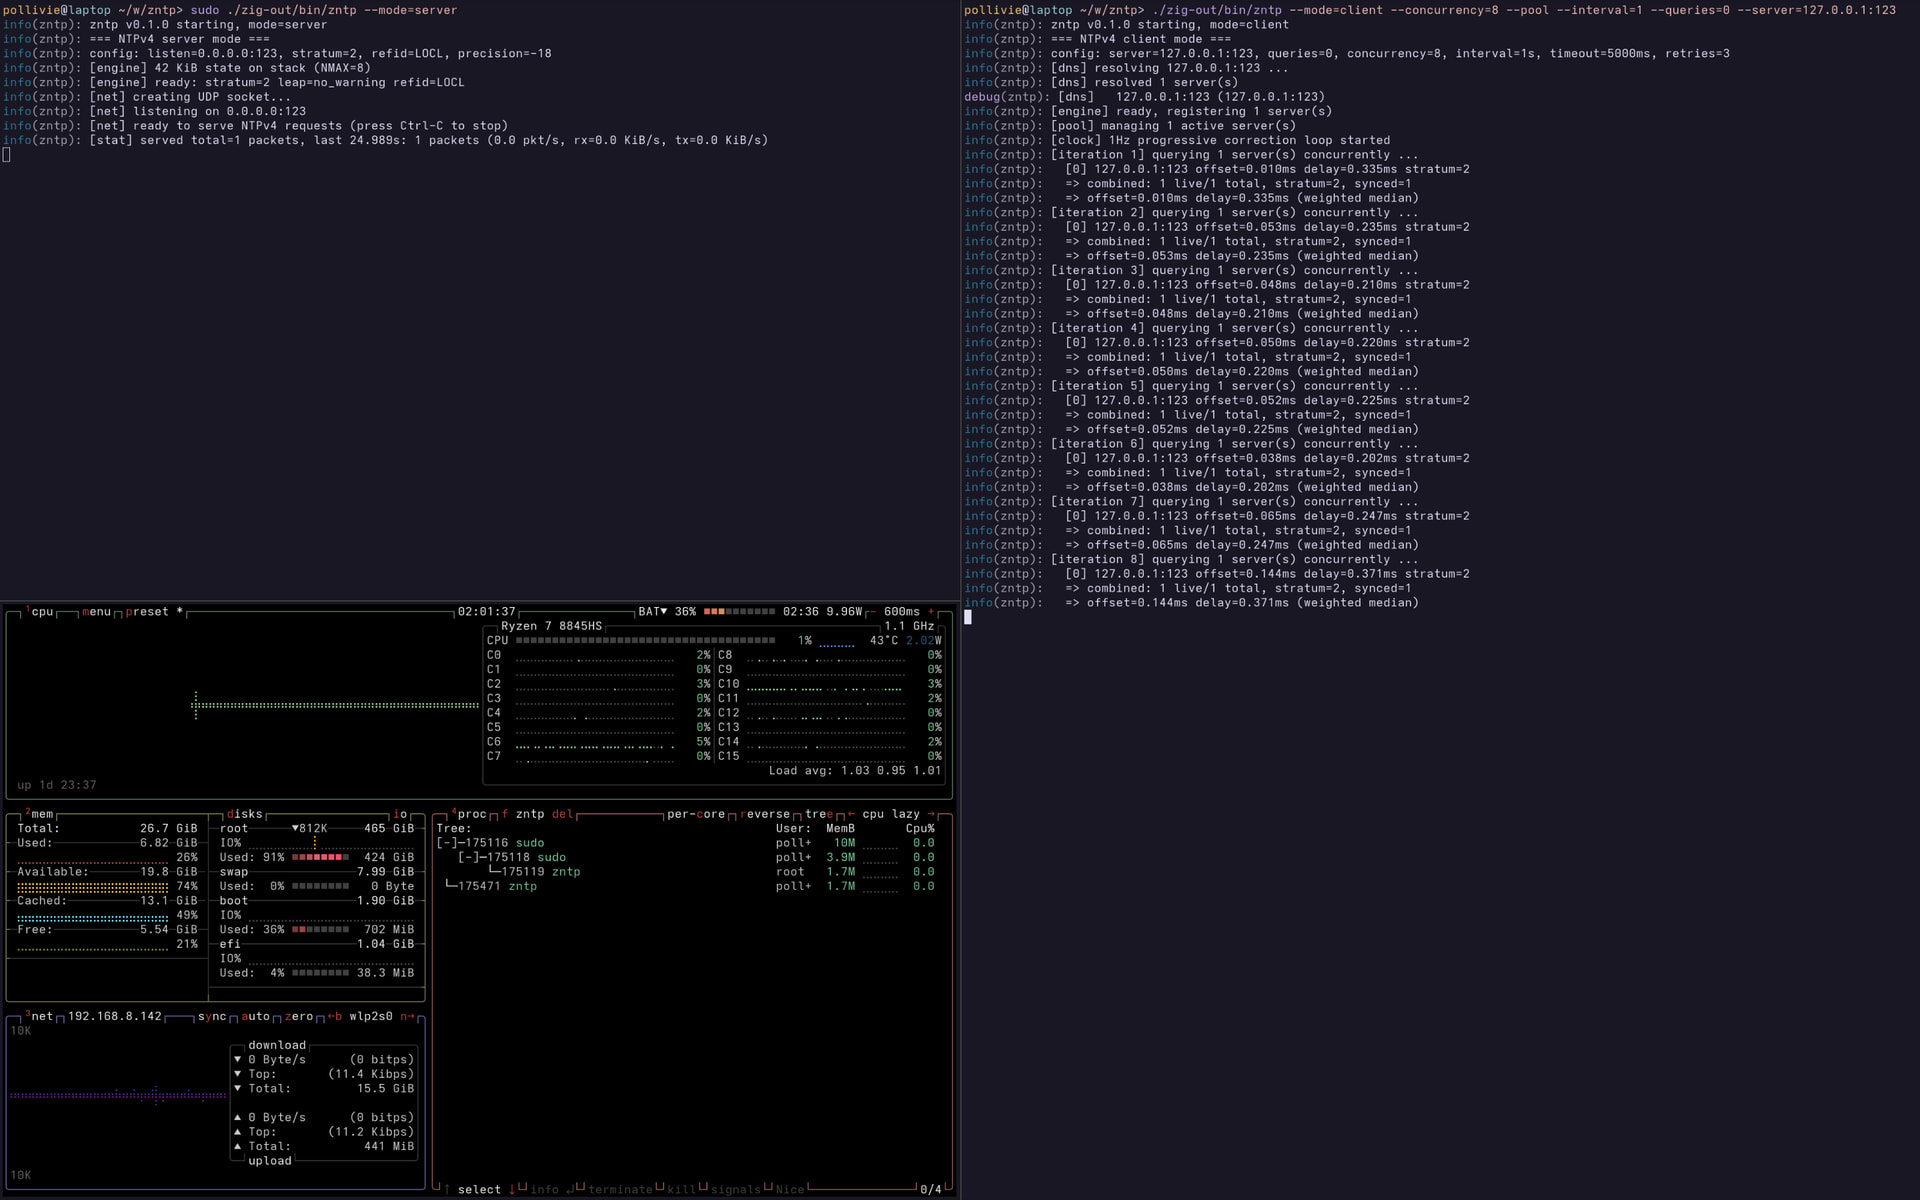Click the battery level meter bar

pos(739,612)
